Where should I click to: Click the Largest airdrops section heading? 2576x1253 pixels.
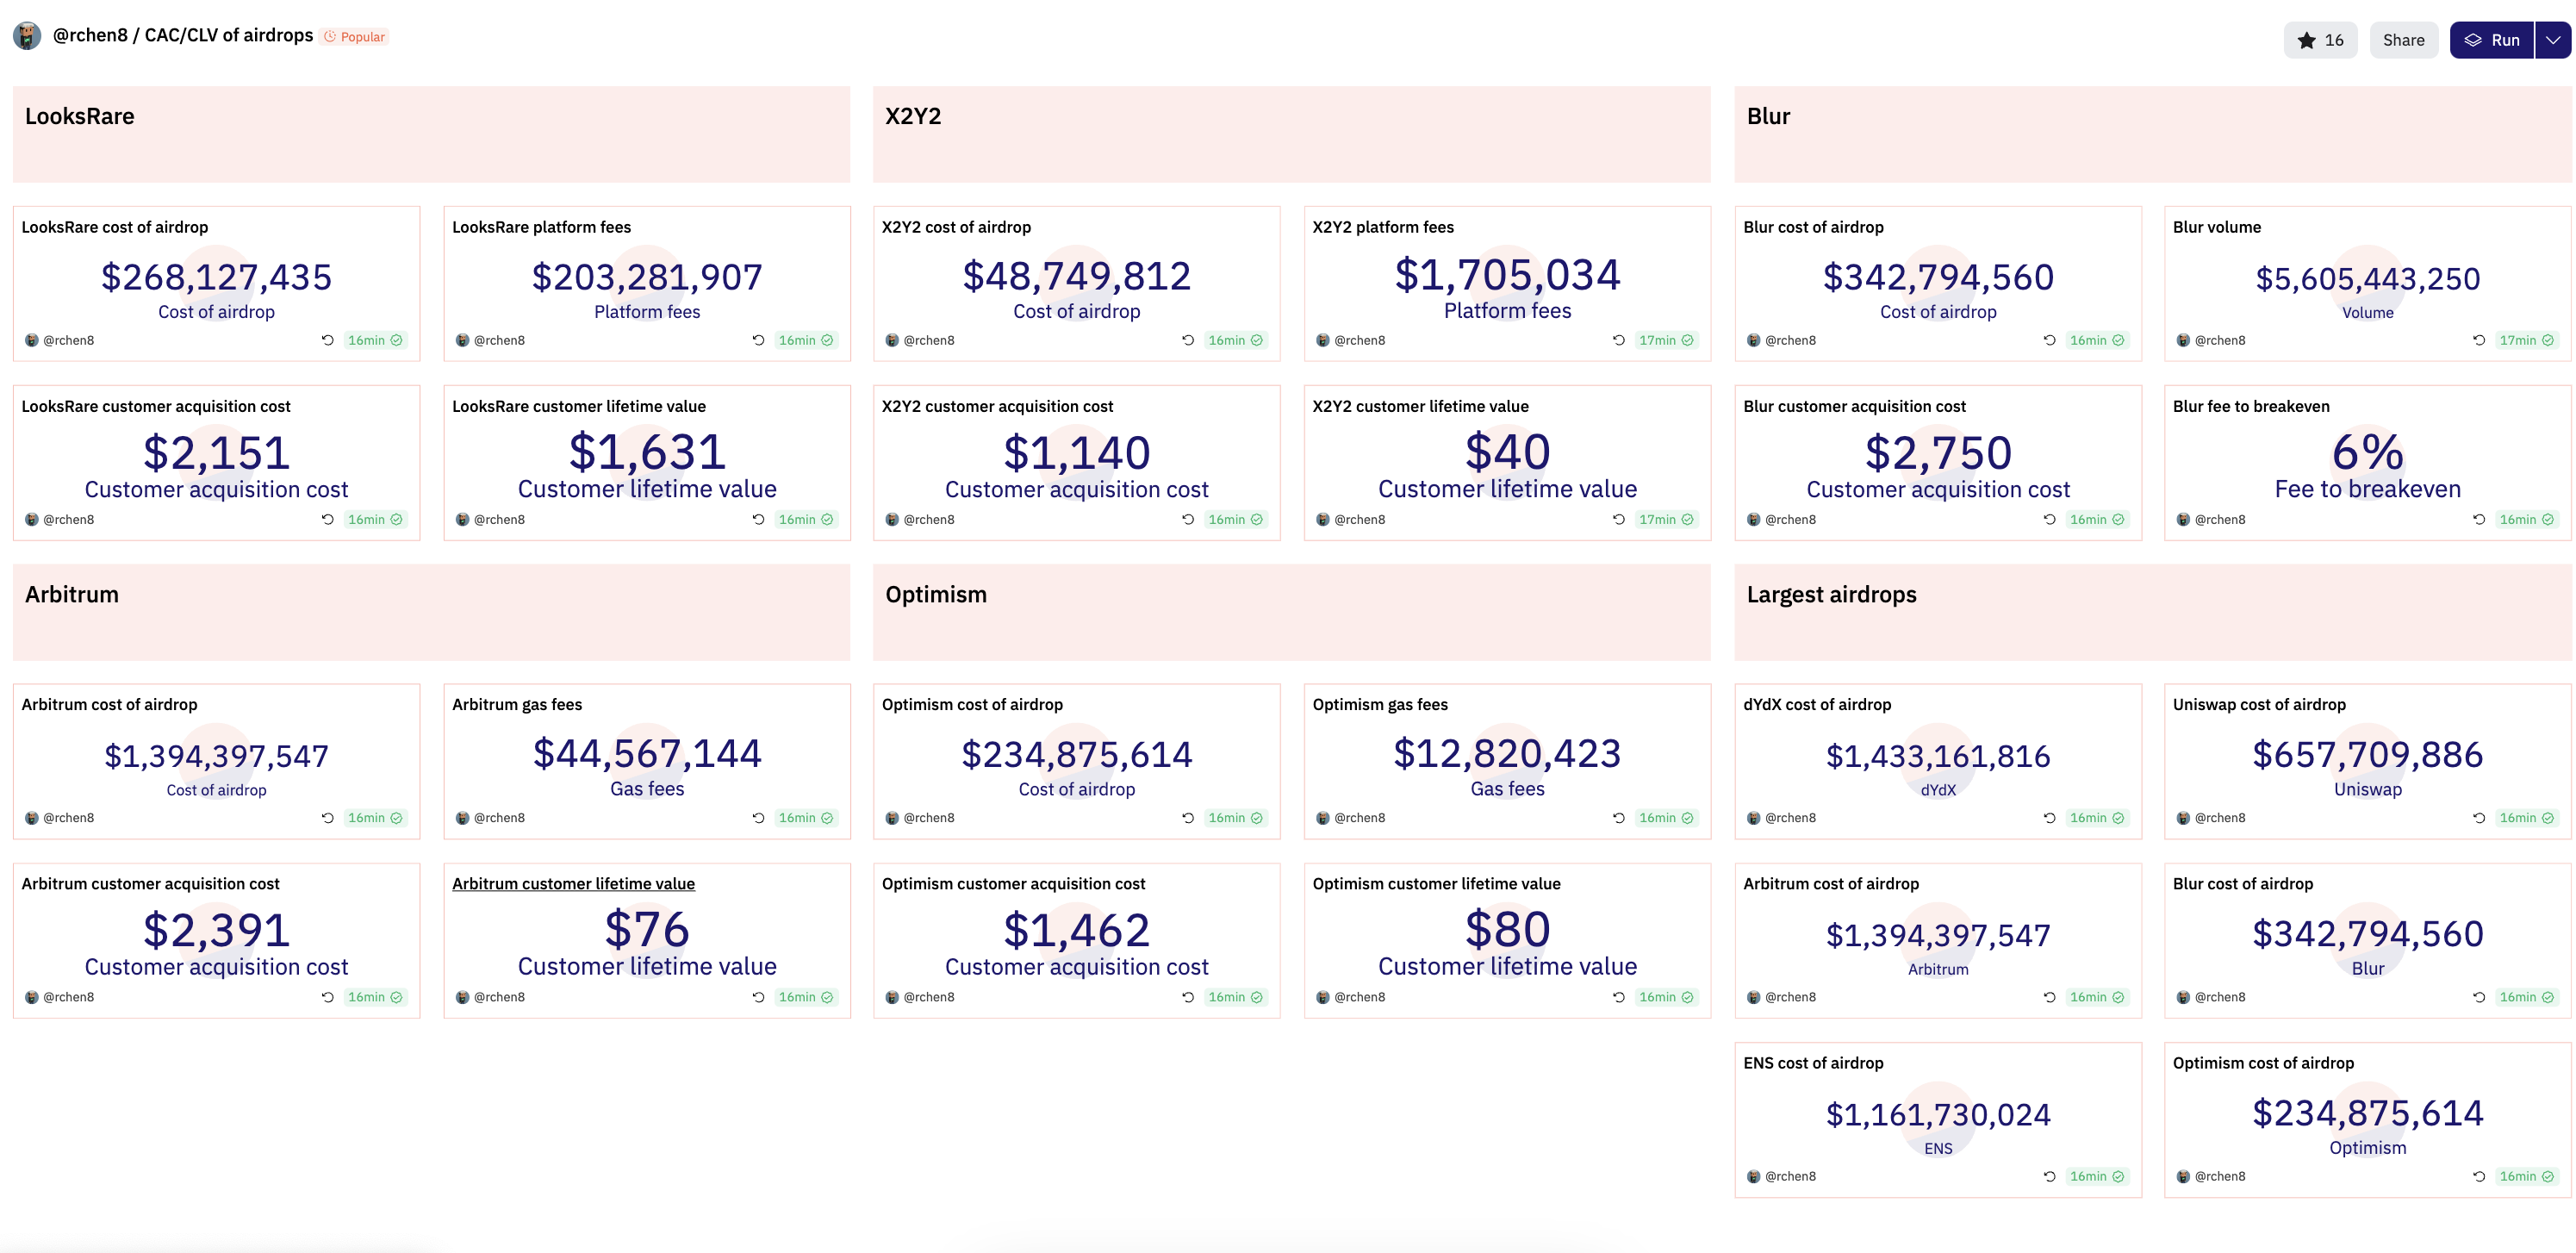coord(1832,595)
